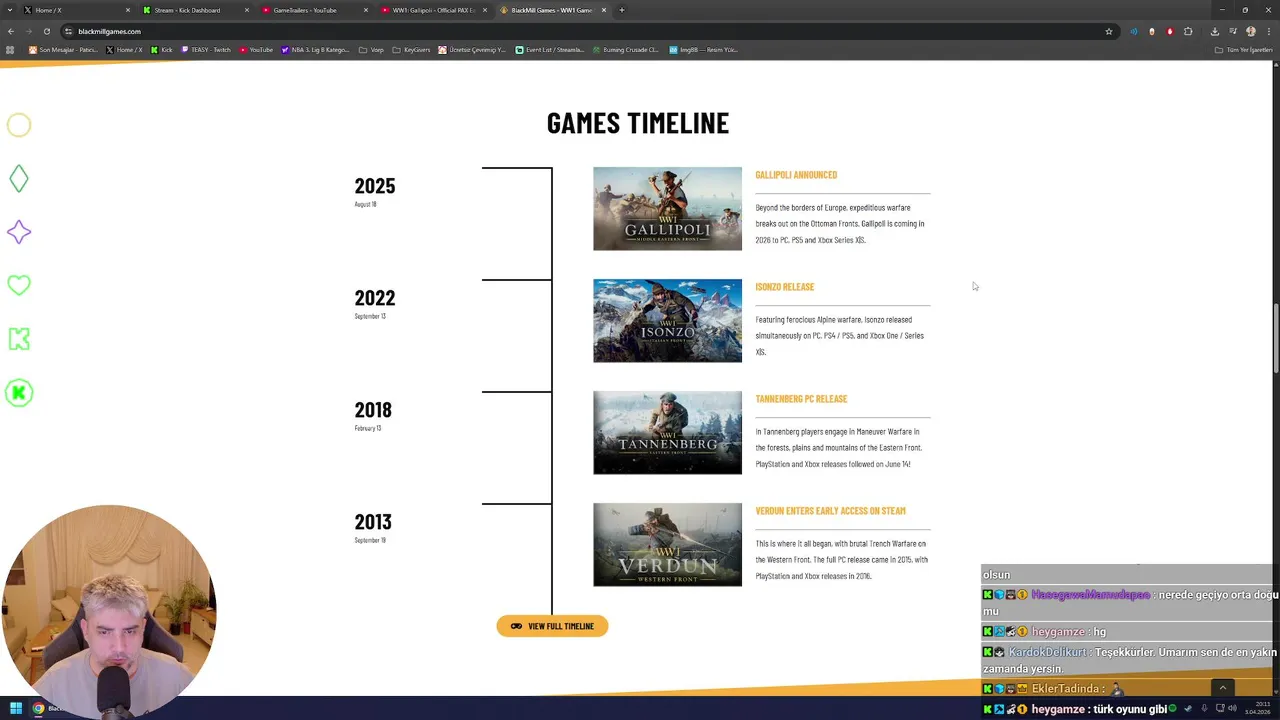Click the page vertical scrollbar thumb

pos(1275,337)
